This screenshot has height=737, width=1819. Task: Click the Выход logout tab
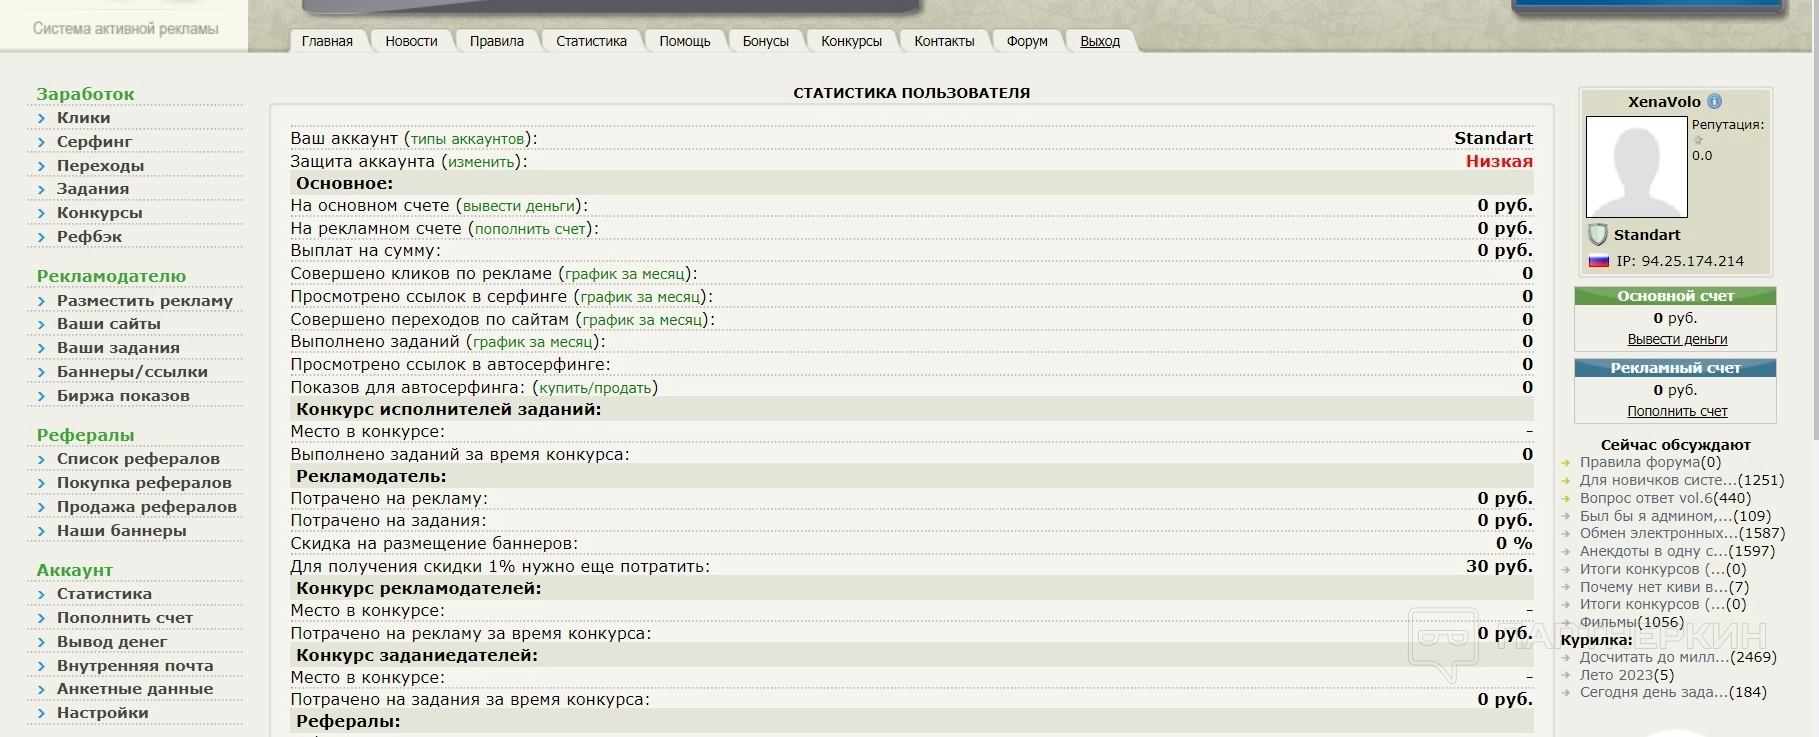coord(1100,41)
